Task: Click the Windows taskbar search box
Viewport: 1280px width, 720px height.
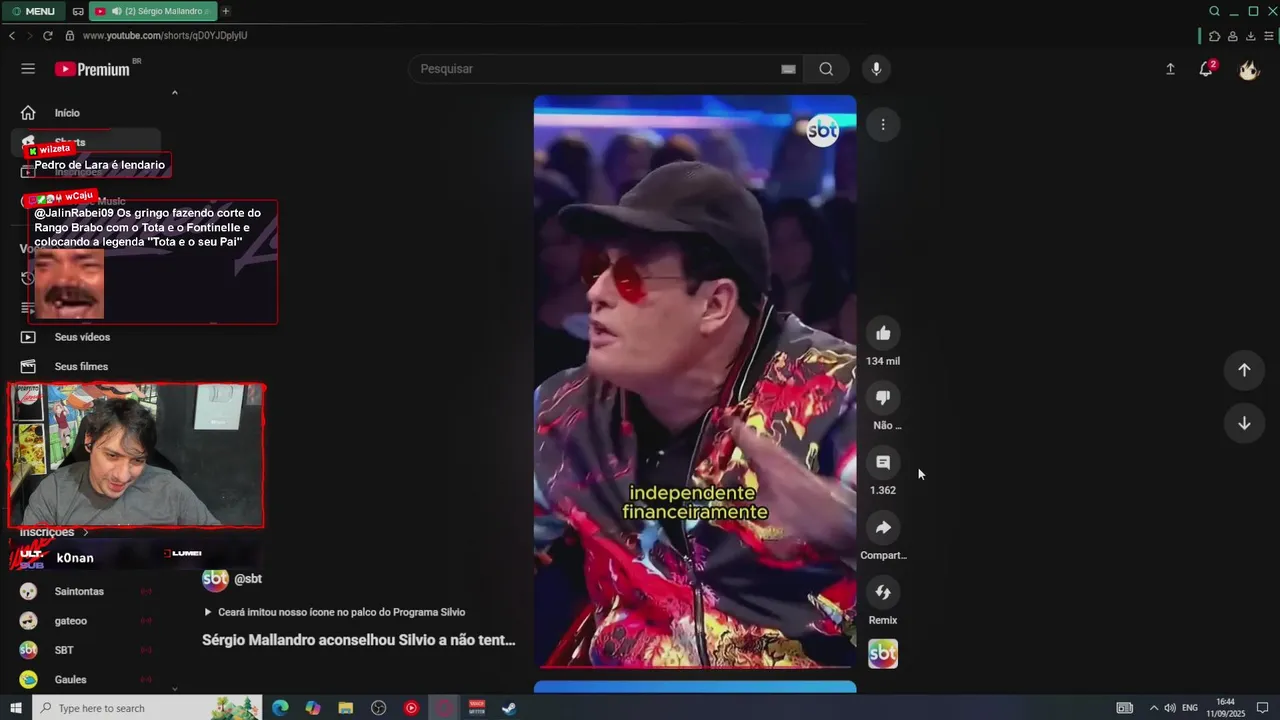Action: (148, 708)
